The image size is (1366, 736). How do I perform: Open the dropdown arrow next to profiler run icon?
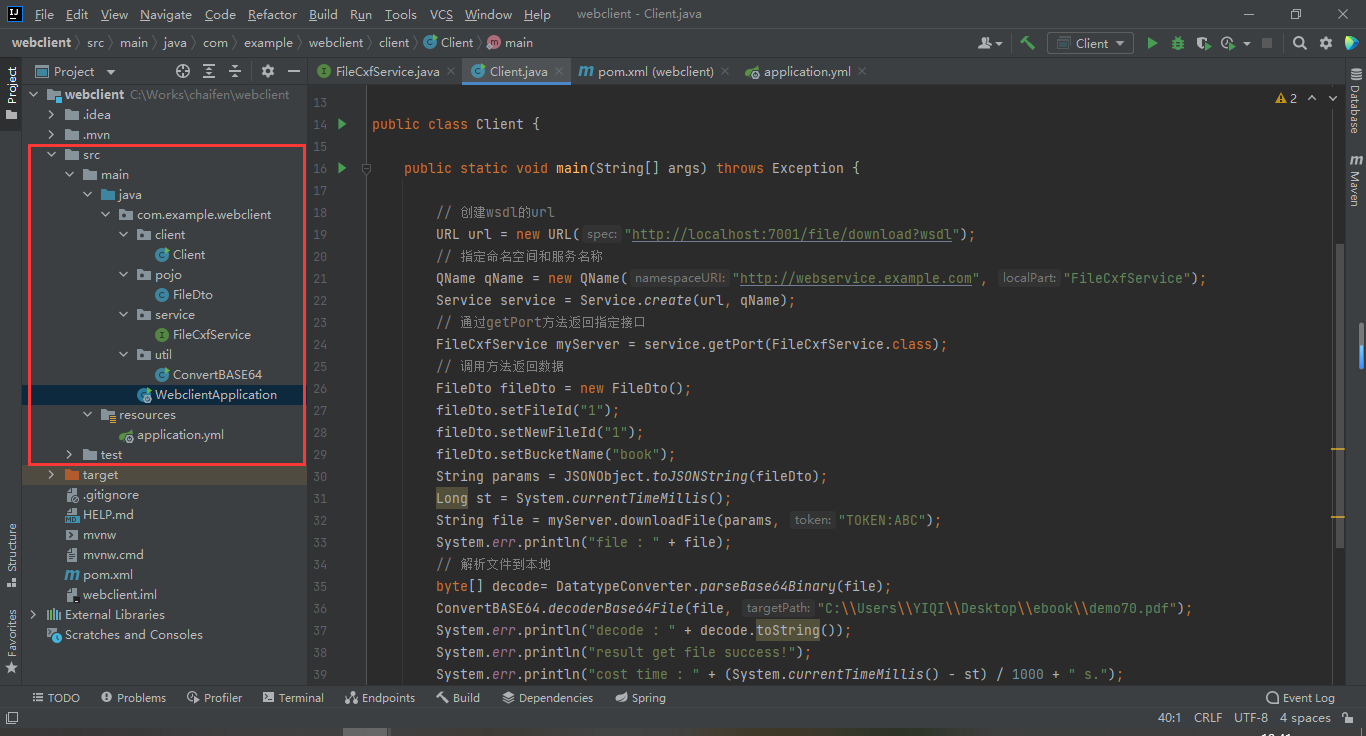click(x=1247, y=43)
